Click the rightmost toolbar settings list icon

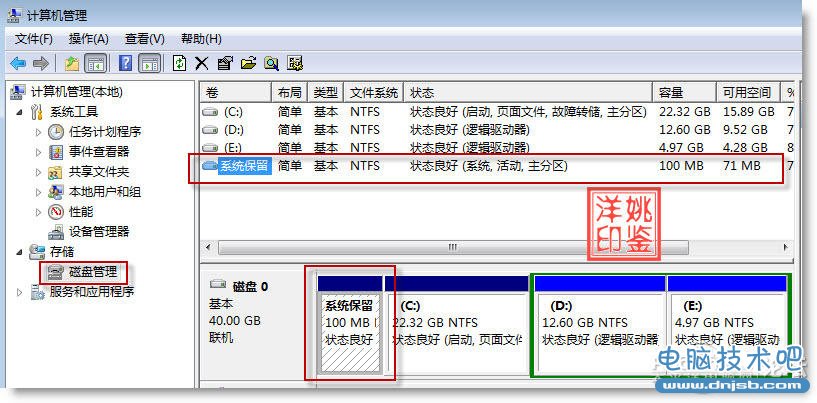pos(295,64)
